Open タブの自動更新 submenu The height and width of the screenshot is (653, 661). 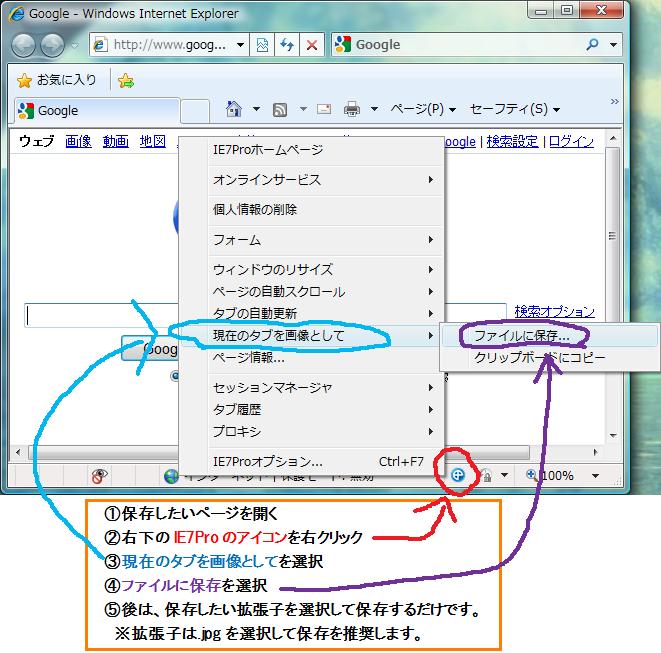[311, 314]
